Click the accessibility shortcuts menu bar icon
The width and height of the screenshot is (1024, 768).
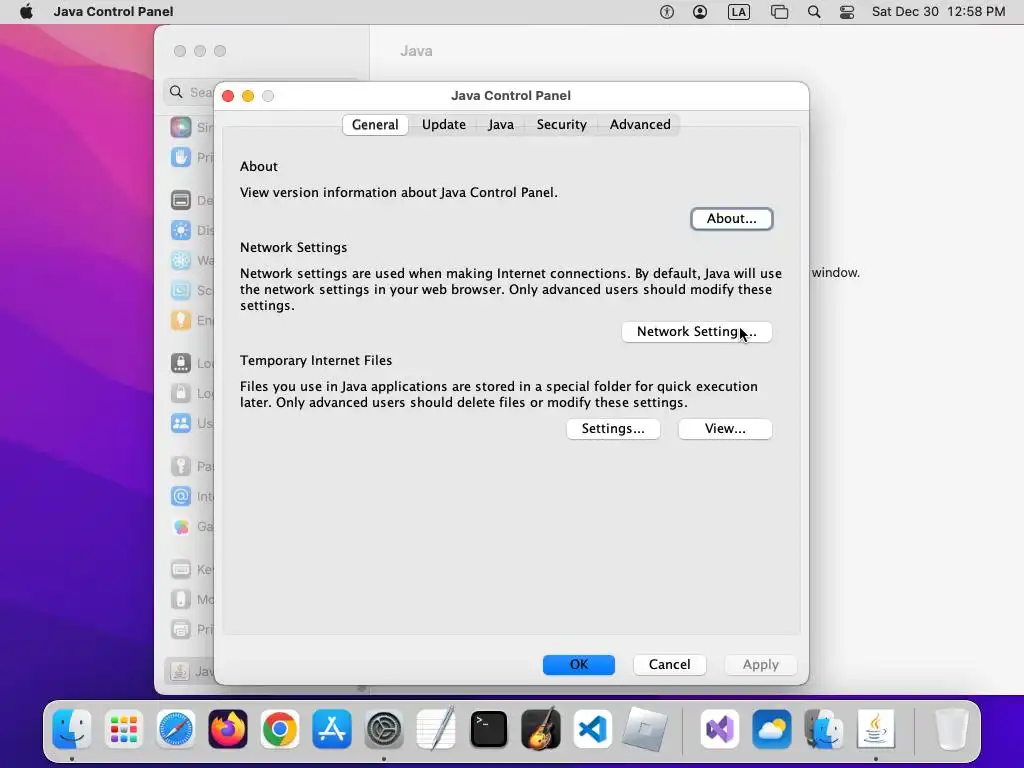pyautogui.click(x=666, y=12)
